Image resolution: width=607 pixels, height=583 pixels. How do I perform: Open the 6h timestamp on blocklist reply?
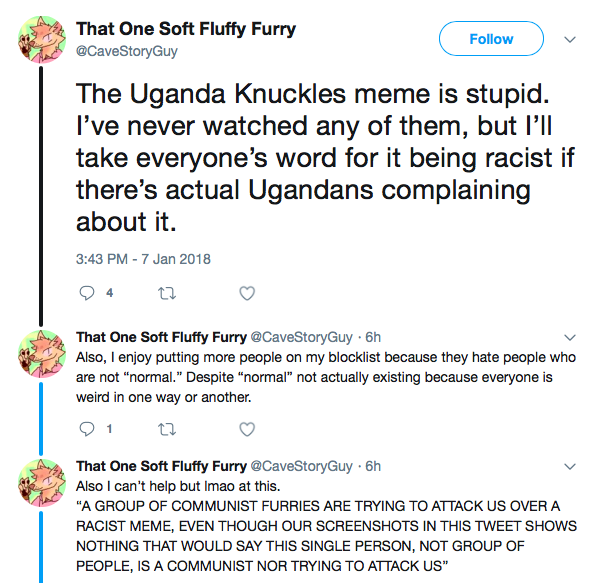click(x=373, y=337)
